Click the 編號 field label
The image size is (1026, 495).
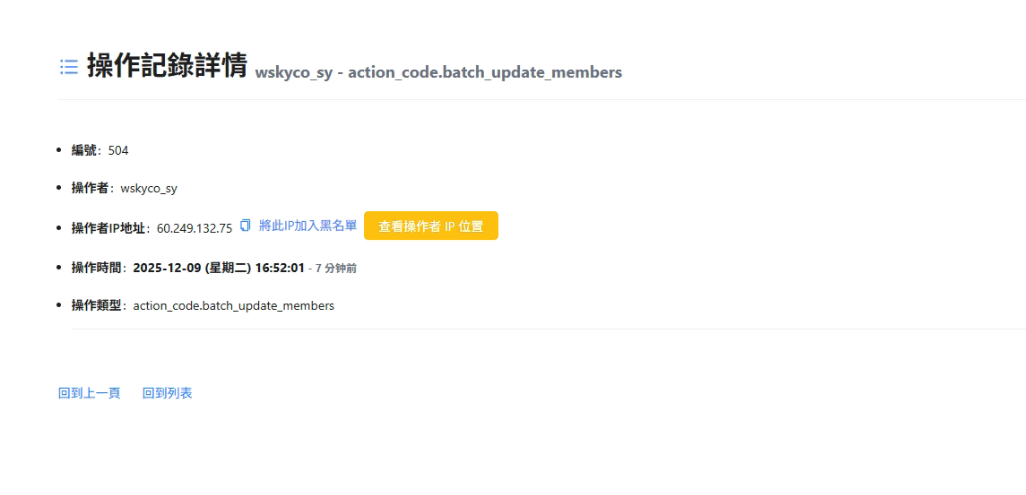(x=84, y=150)
